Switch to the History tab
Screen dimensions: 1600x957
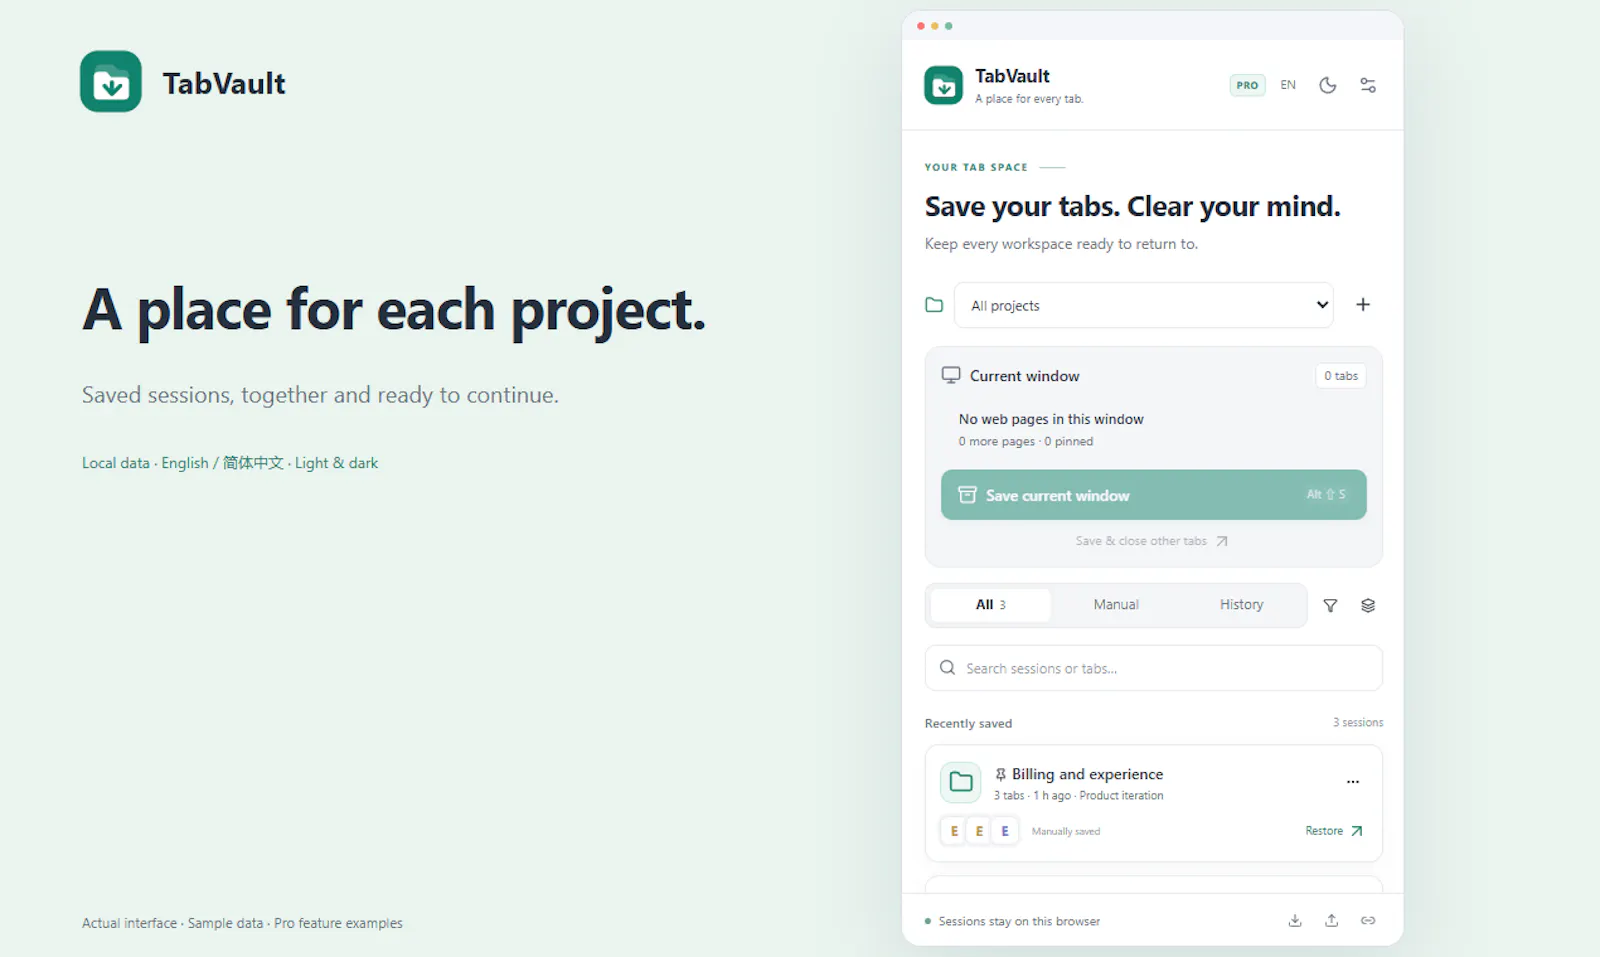click(x=1241, y=605)
